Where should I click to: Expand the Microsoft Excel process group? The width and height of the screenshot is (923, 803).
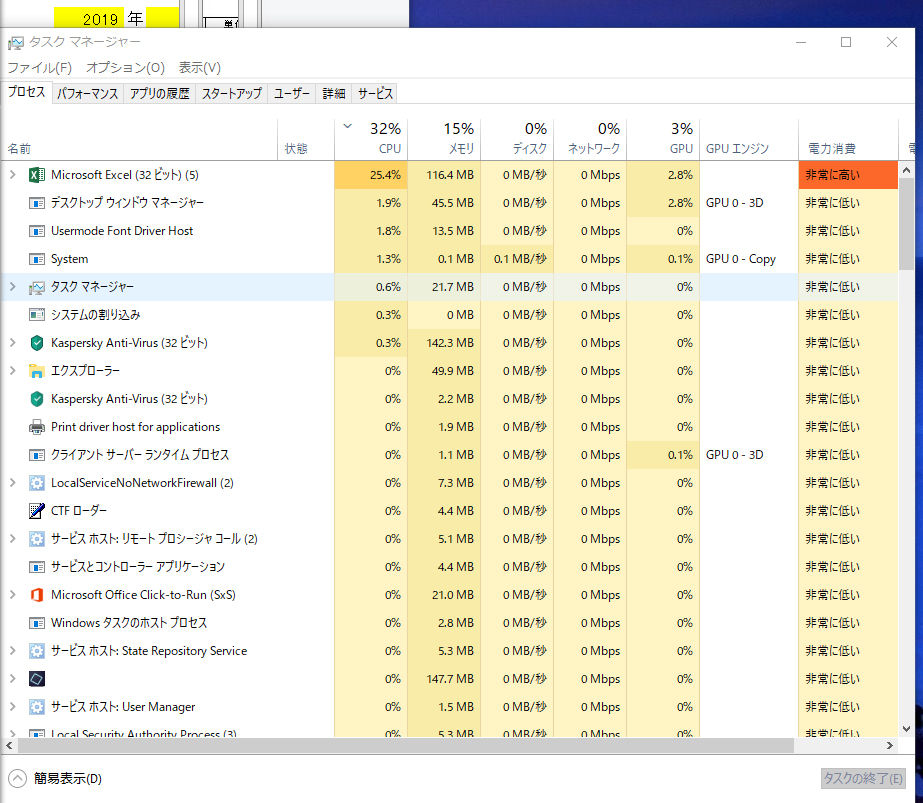[12, 175]
